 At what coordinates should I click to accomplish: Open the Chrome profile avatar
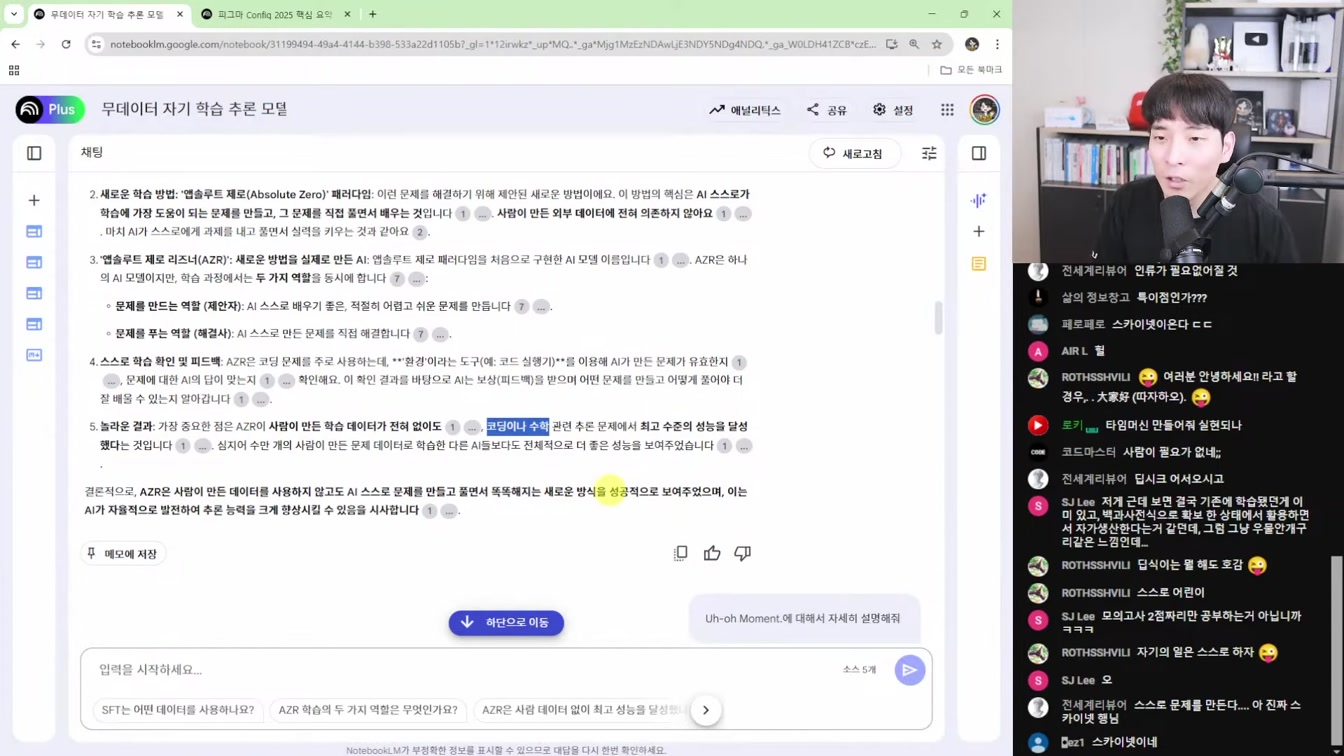click(x=972, y=44)
